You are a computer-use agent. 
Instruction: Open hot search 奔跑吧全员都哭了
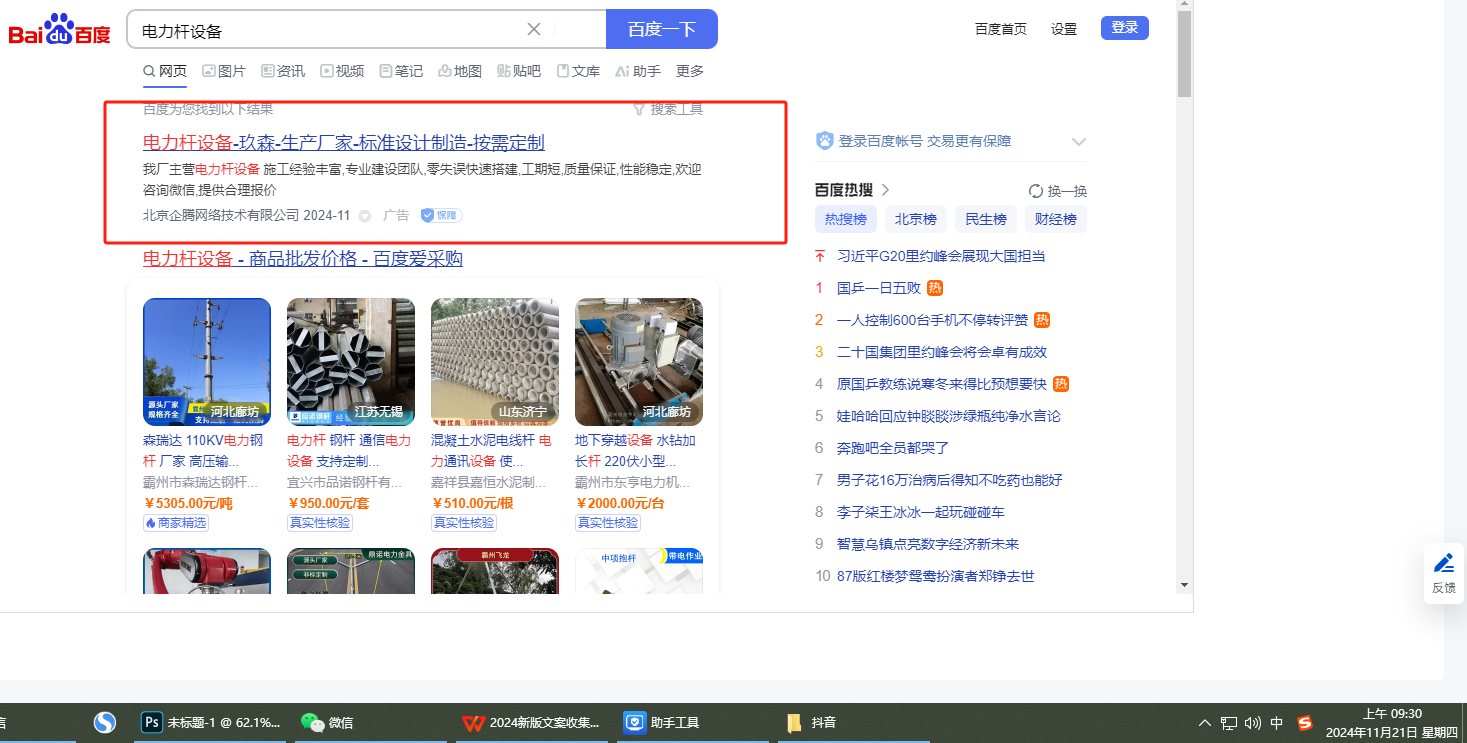pyautogui.click(x=893, y=448)
